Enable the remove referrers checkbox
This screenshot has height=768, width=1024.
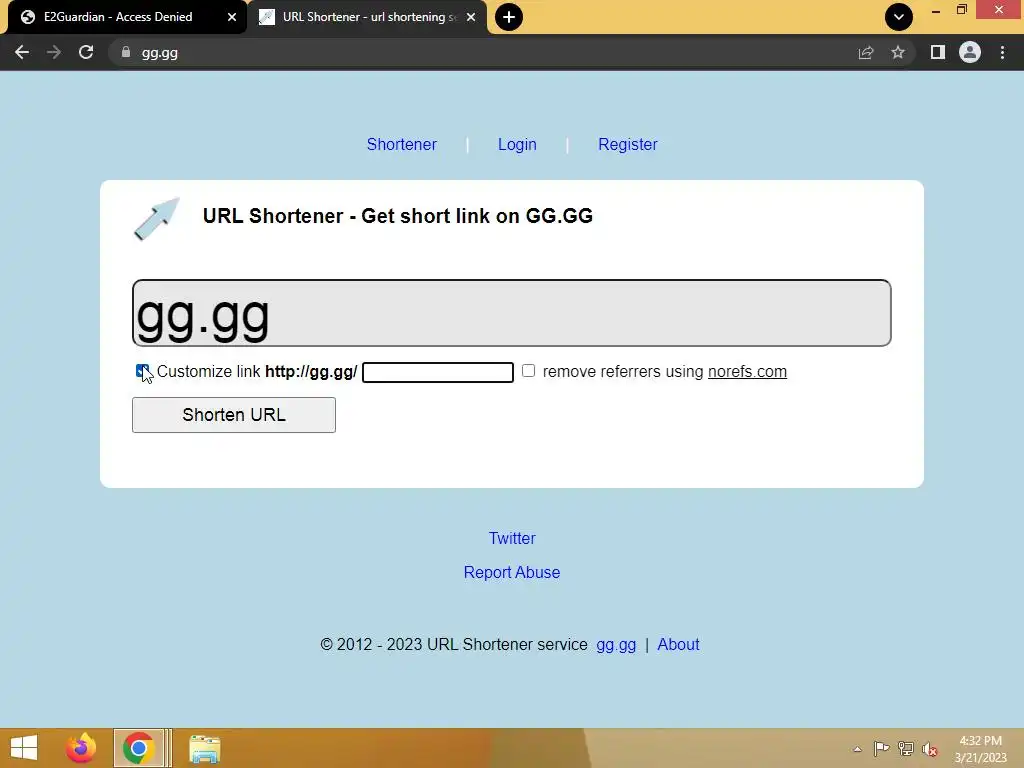tap(528, 371)
